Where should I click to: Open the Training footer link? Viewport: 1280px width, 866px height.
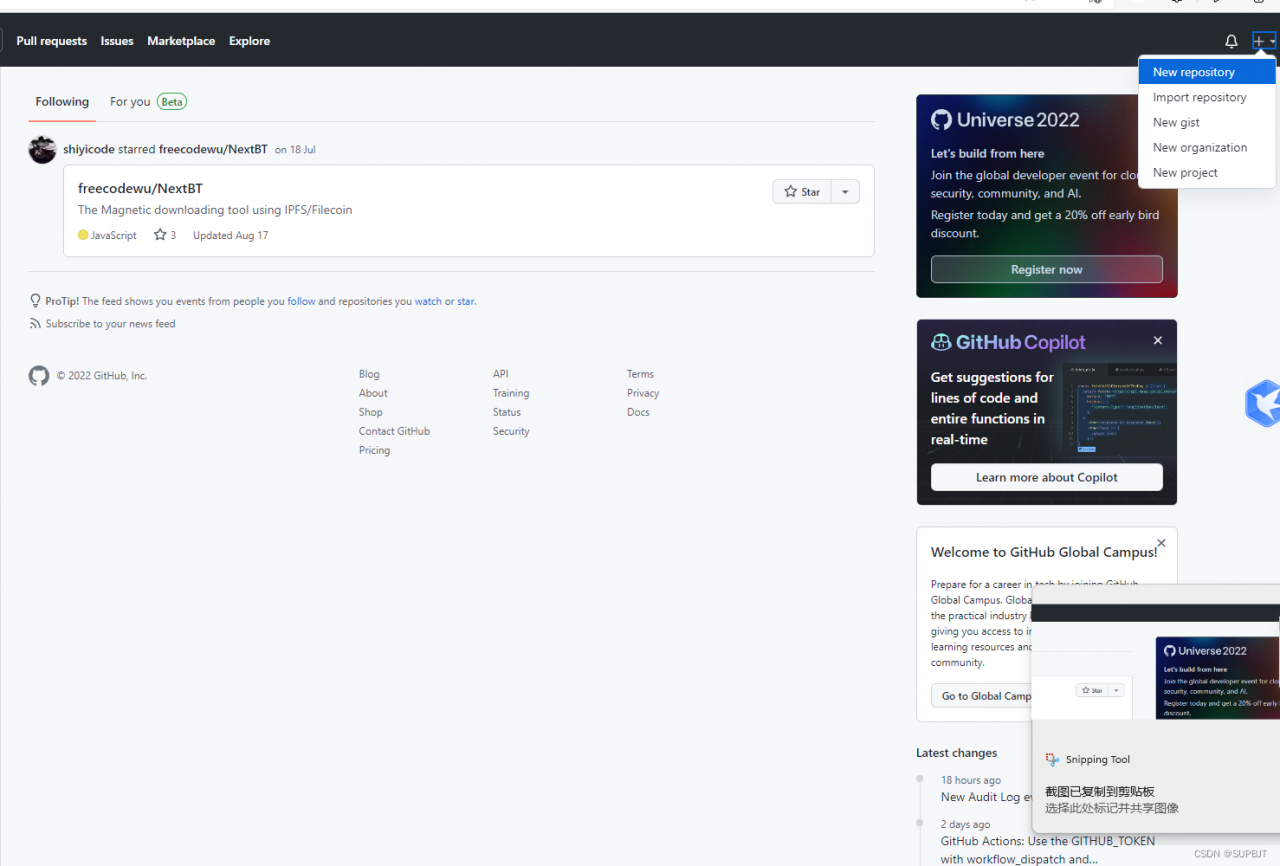click(x=511, y=393)
